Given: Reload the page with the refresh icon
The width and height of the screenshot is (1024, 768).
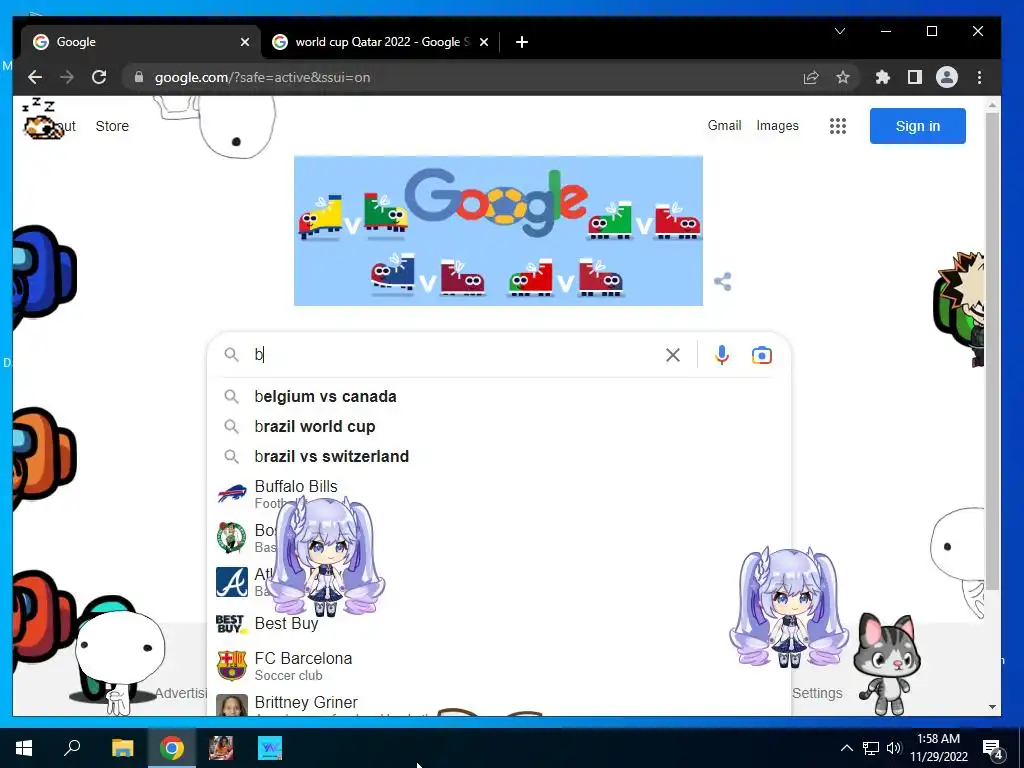Looking at the screenshot, I should (99, 77).
